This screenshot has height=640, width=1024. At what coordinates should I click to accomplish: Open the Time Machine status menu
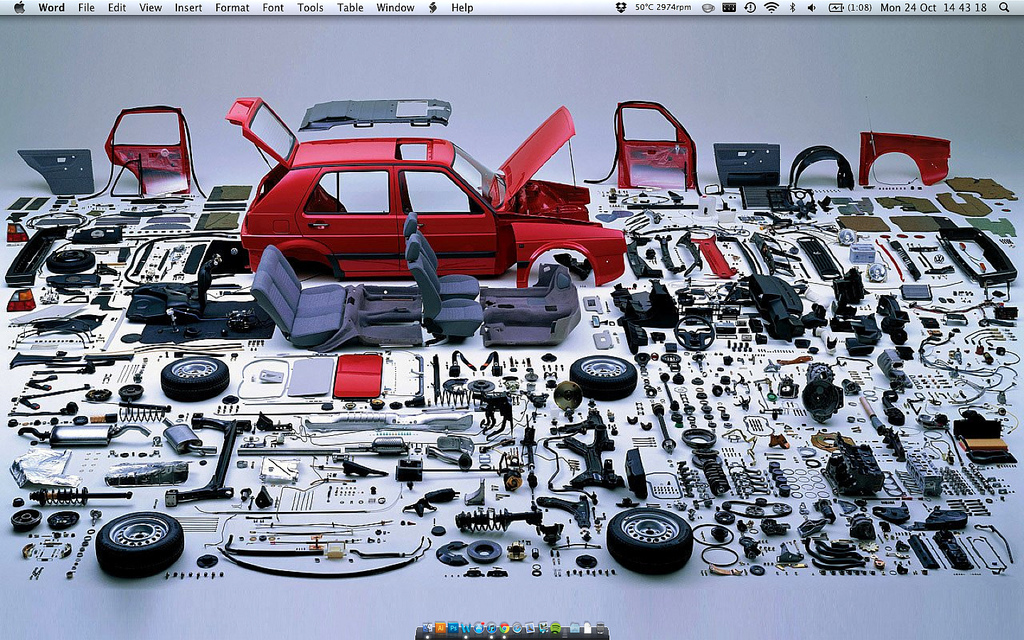click(750, 7)
